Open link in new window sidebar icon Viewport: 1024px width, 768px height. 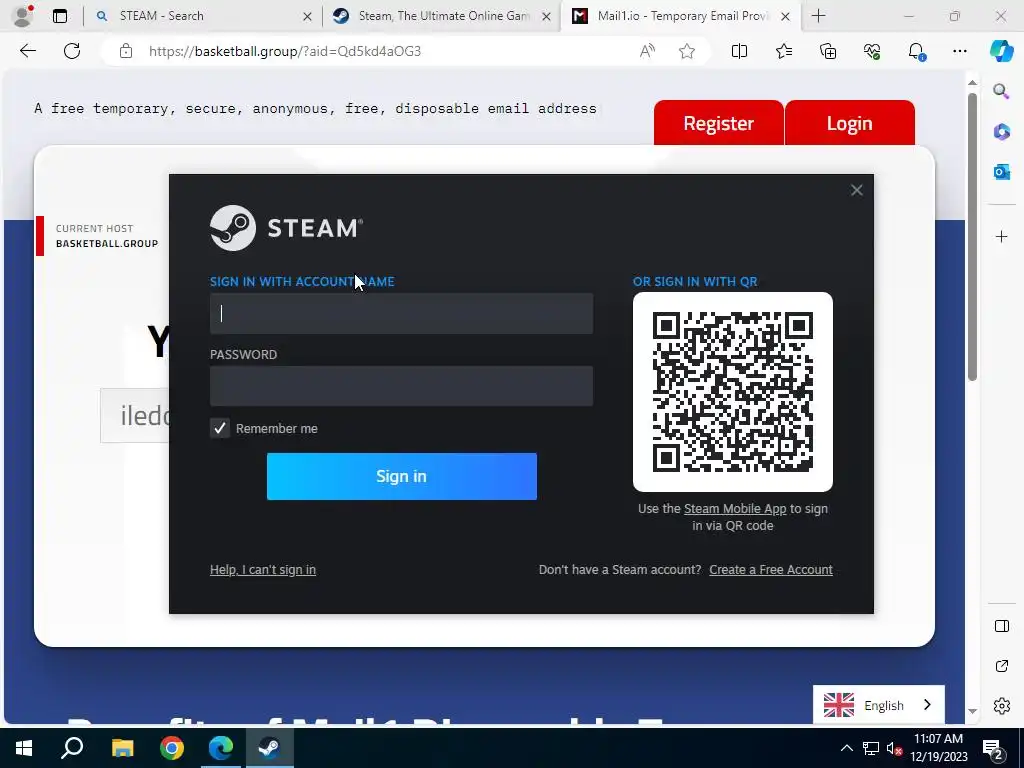[1001, 666]
